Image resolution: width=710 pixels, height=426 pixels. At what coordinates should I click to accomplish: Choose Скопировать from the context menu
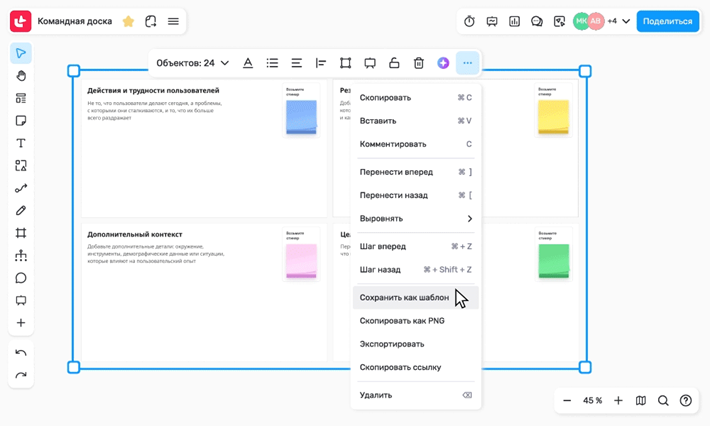coord(416,98)
